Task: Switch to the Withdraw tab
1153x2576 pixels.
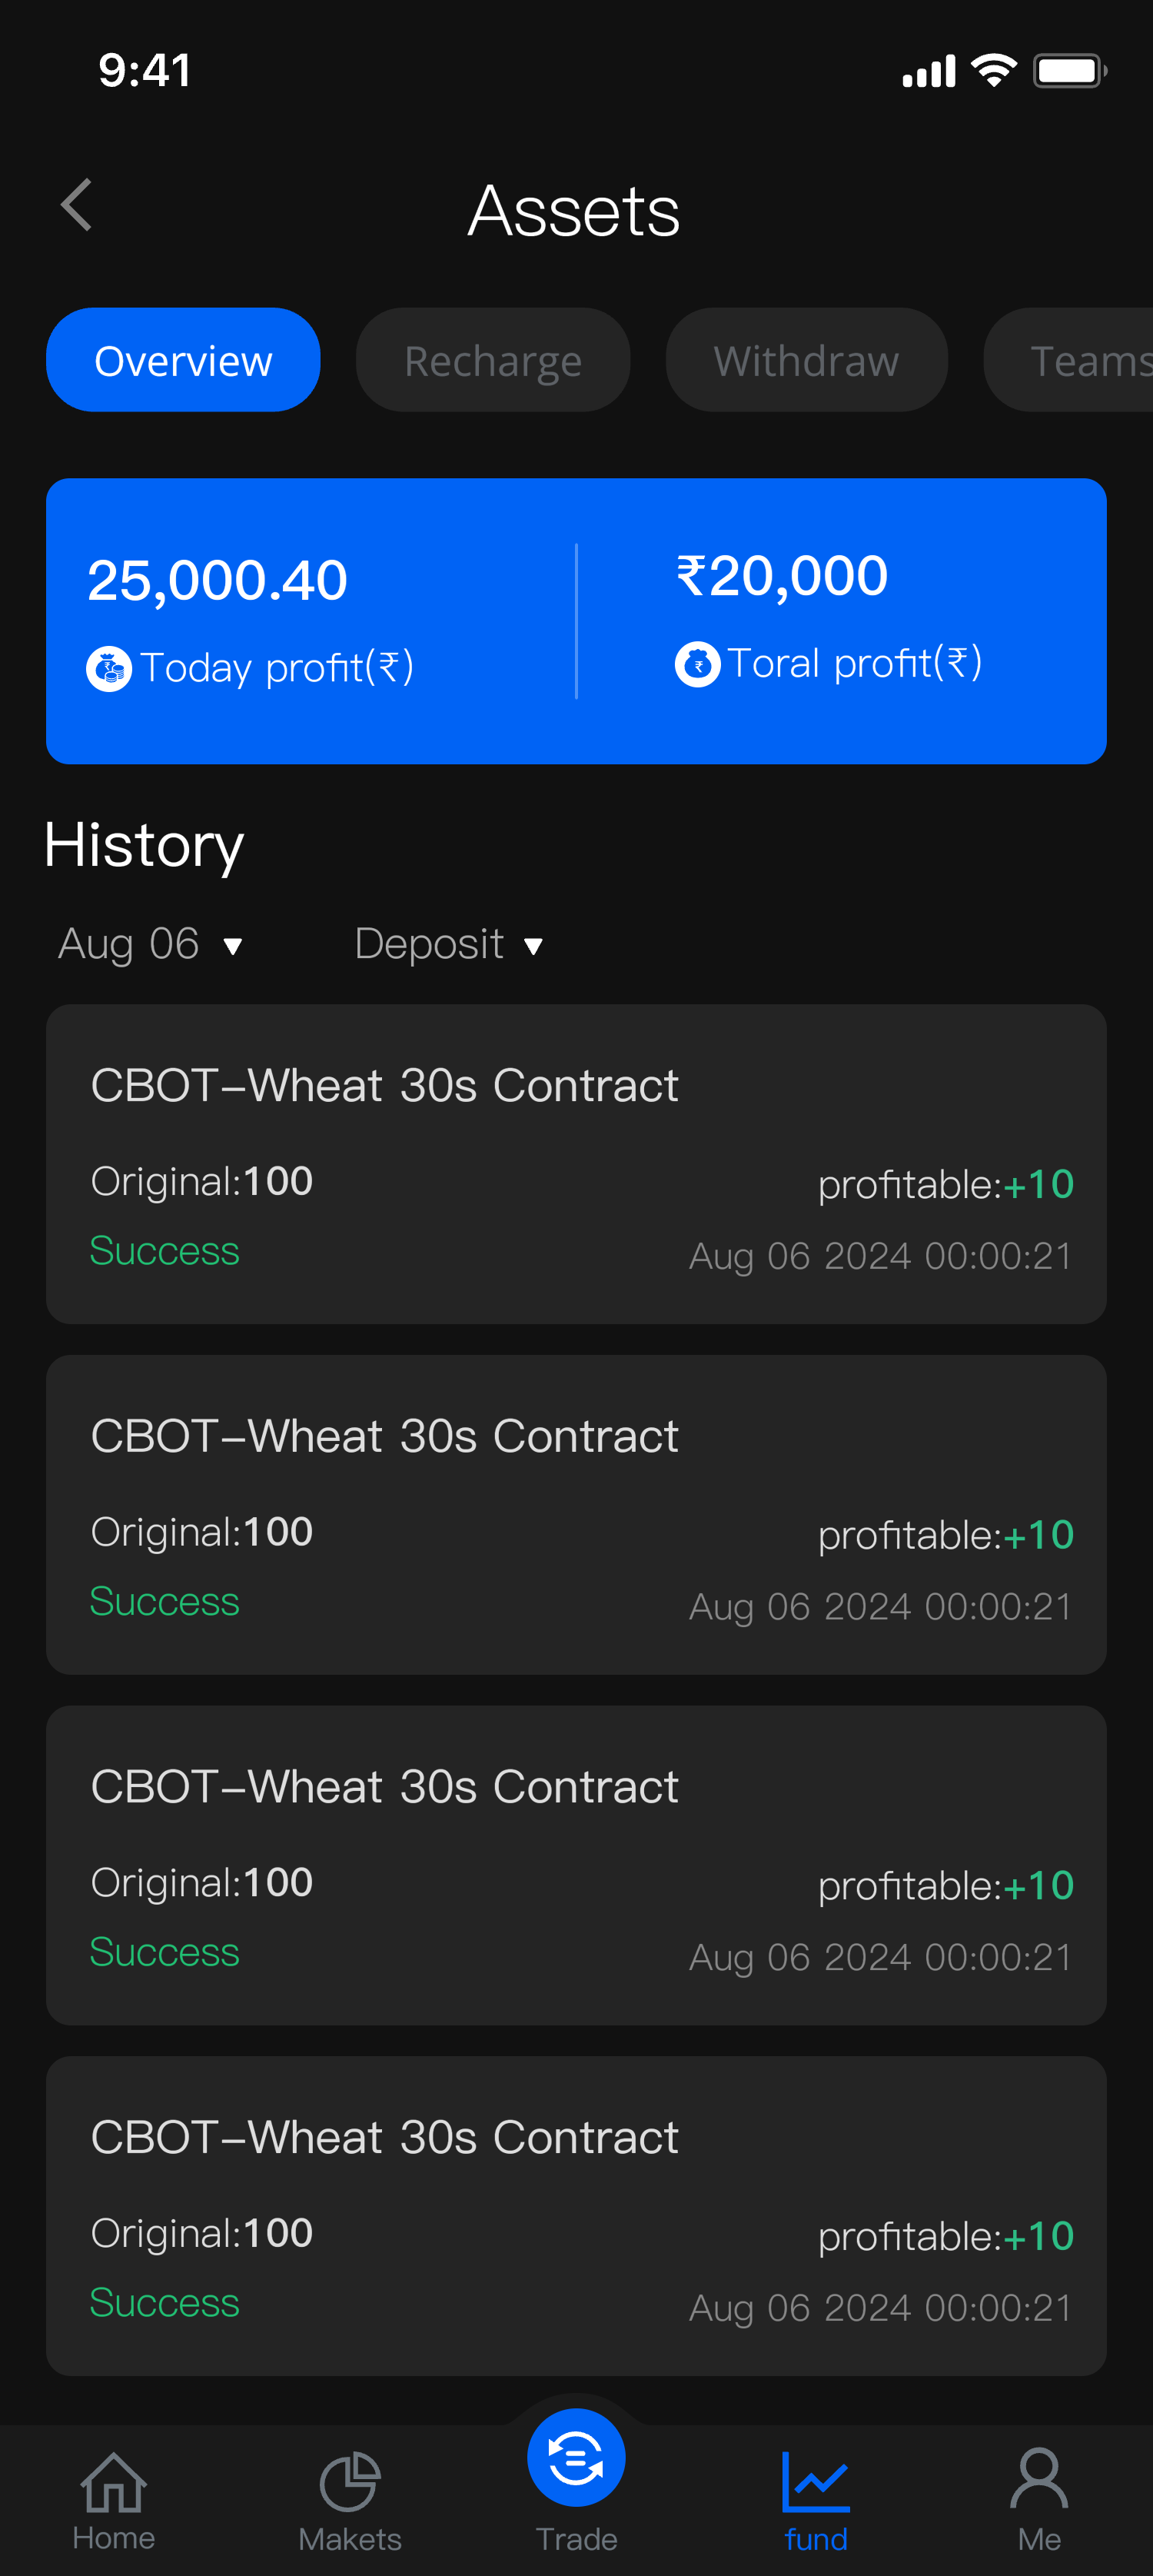Action: [806, 360]
